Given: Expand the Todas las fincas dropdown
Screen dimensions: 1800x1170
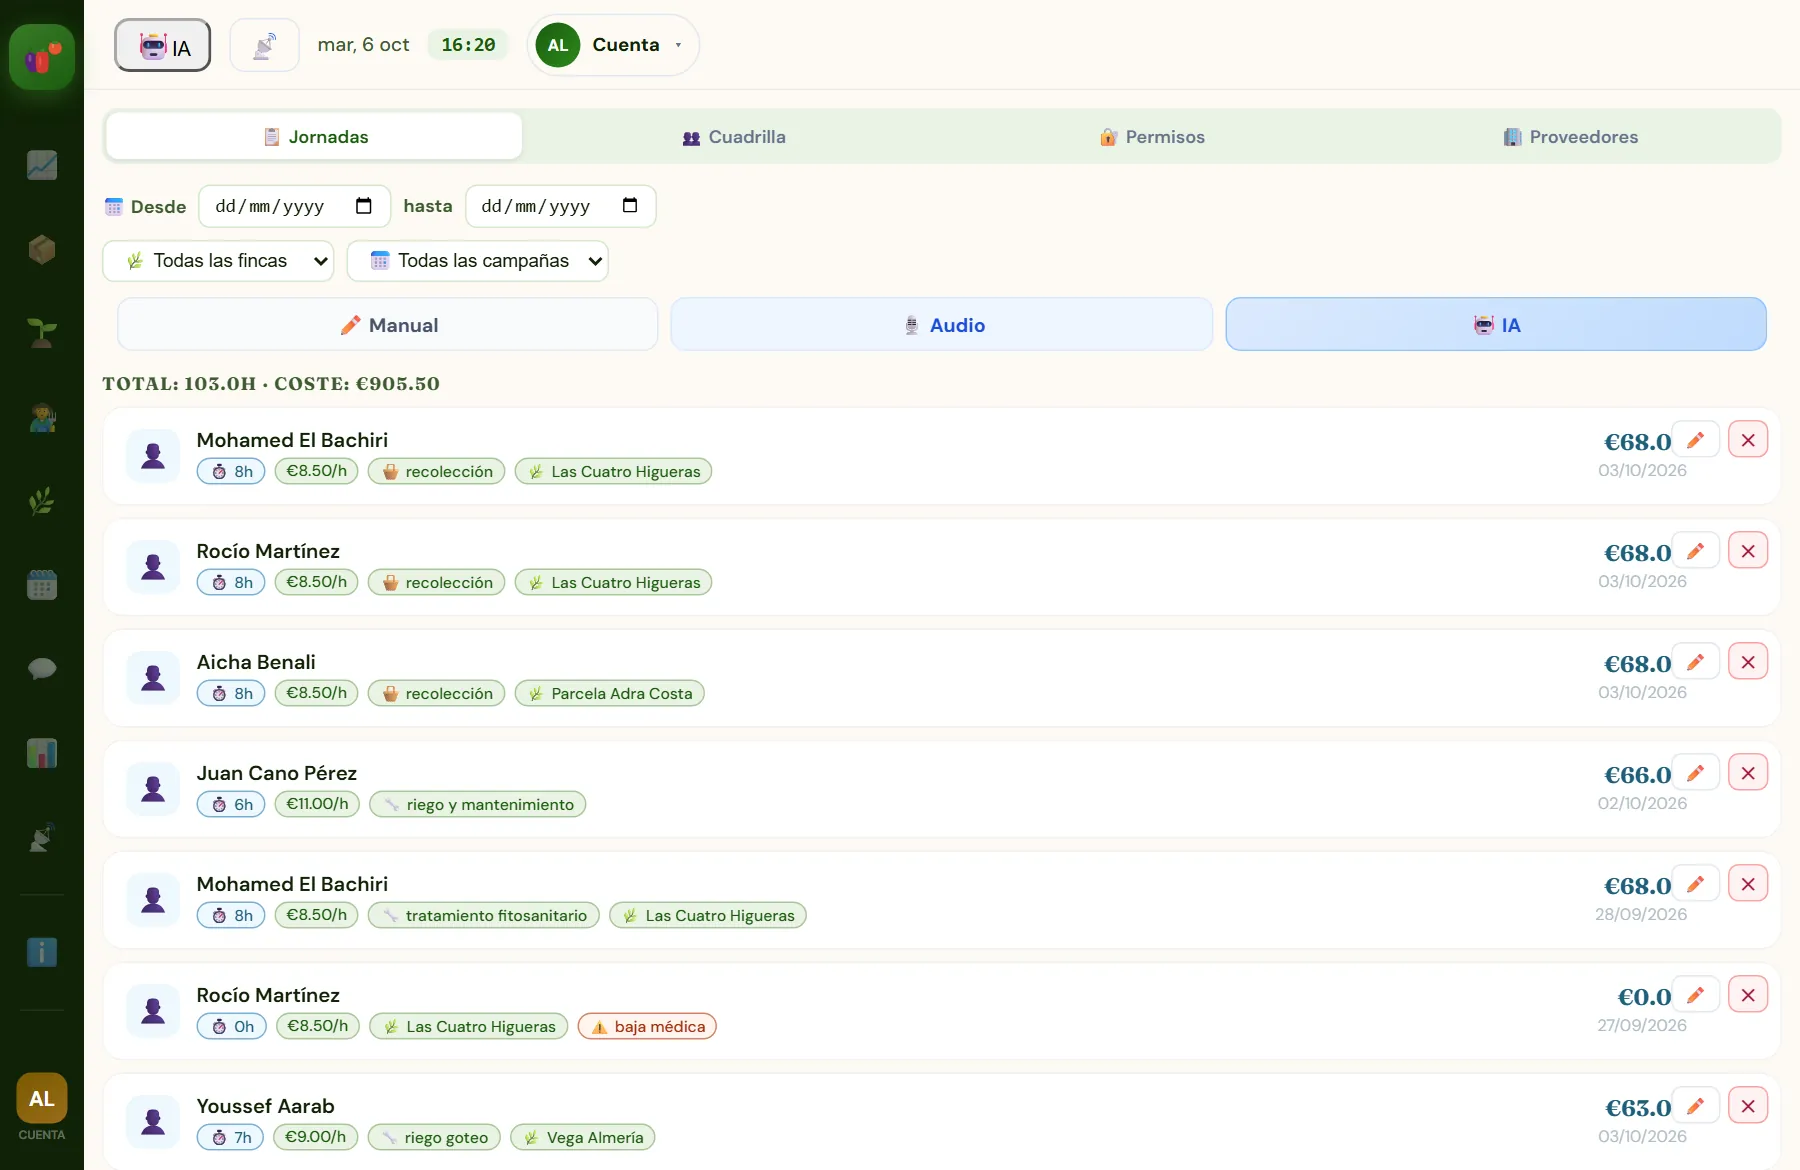Looking at the screenshot, I should click(x=218, y=261).
